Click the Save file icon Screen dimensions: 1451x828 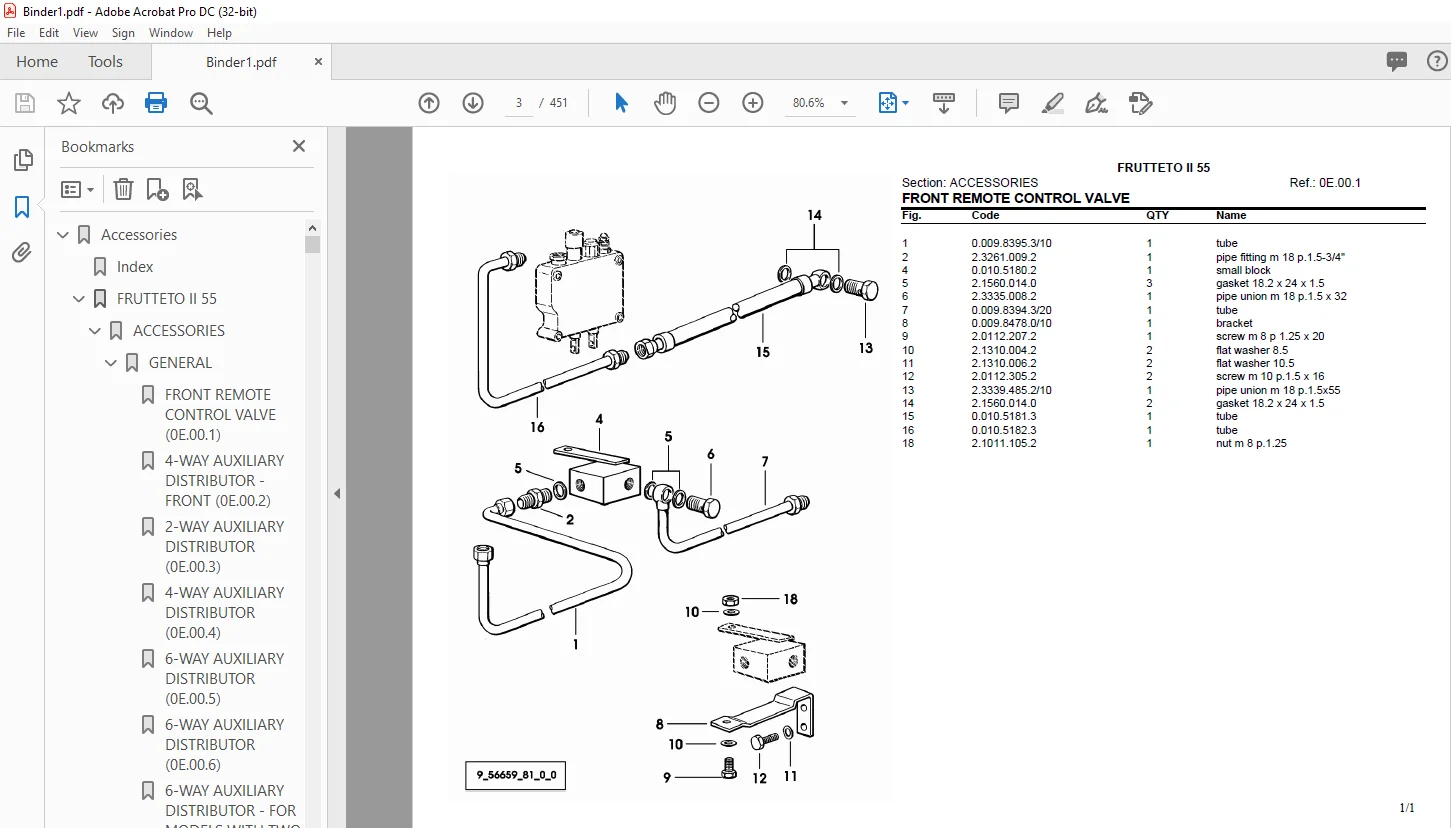click(x=25, y=103)
